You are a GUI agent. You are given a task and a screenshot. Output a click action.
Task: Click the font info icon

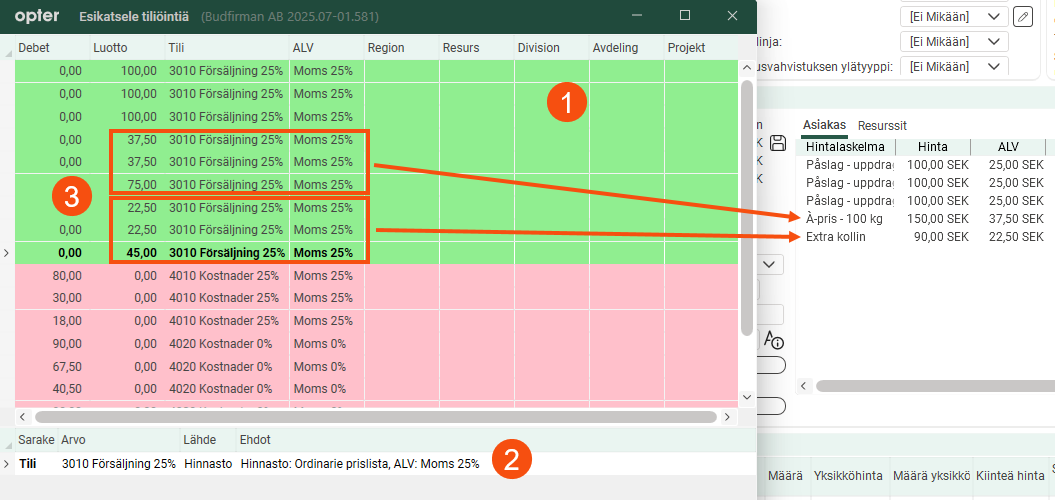[x=773, y=339]
